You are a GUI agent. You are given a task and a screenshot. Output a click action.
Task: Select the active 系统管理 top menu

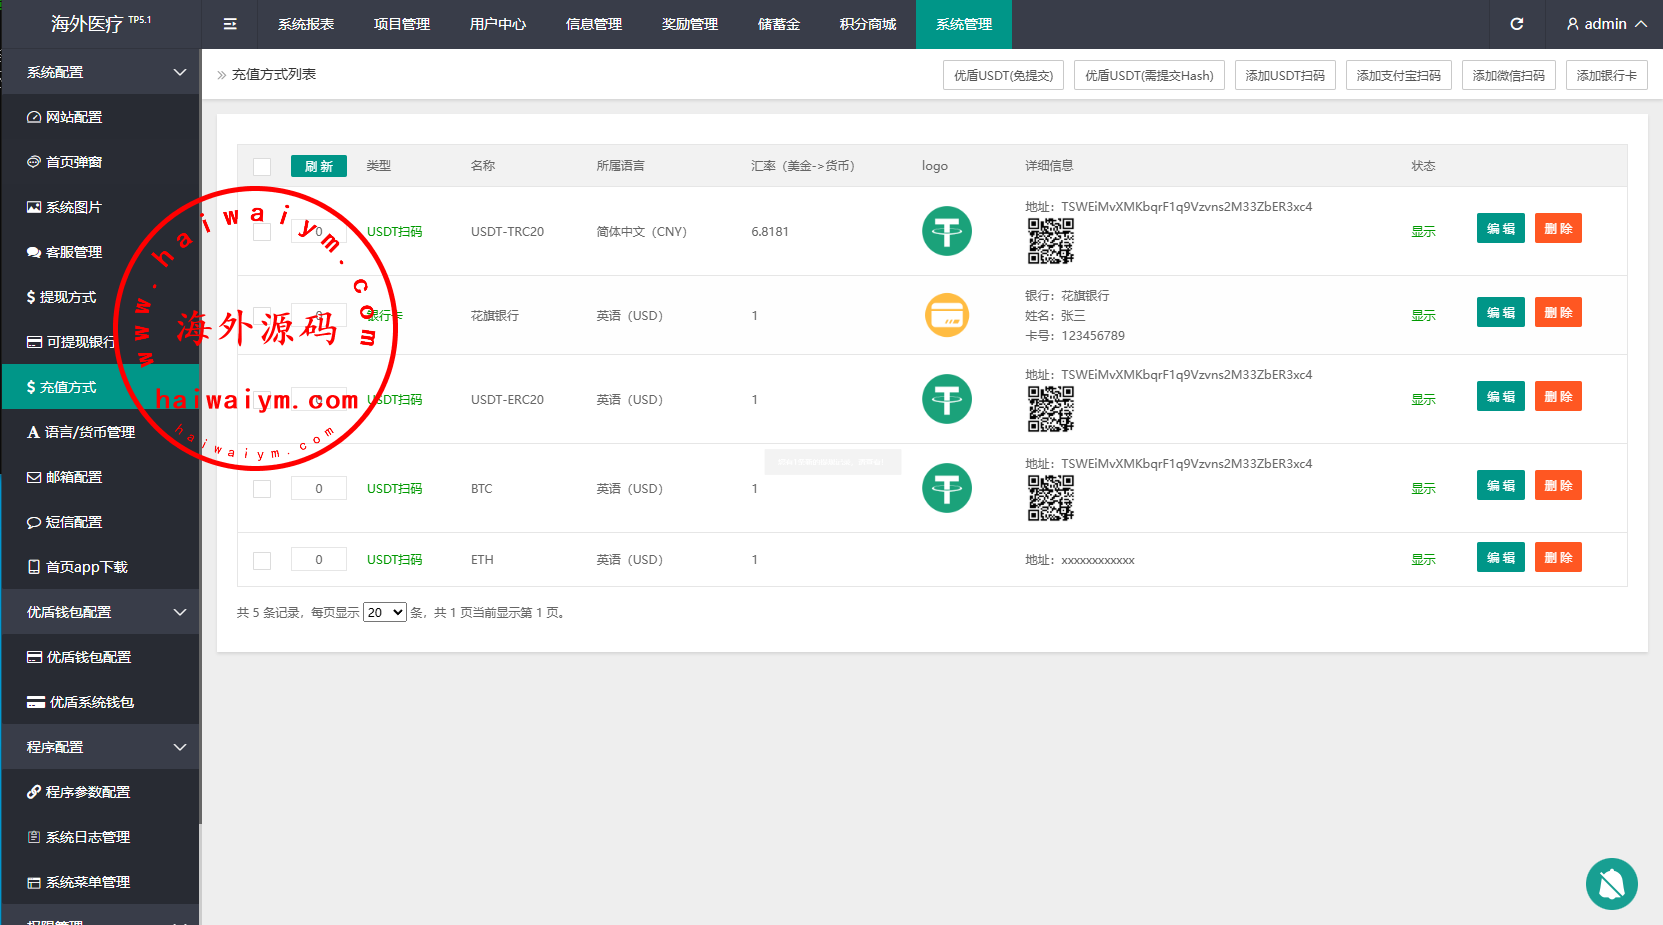[x=964, y=24]
